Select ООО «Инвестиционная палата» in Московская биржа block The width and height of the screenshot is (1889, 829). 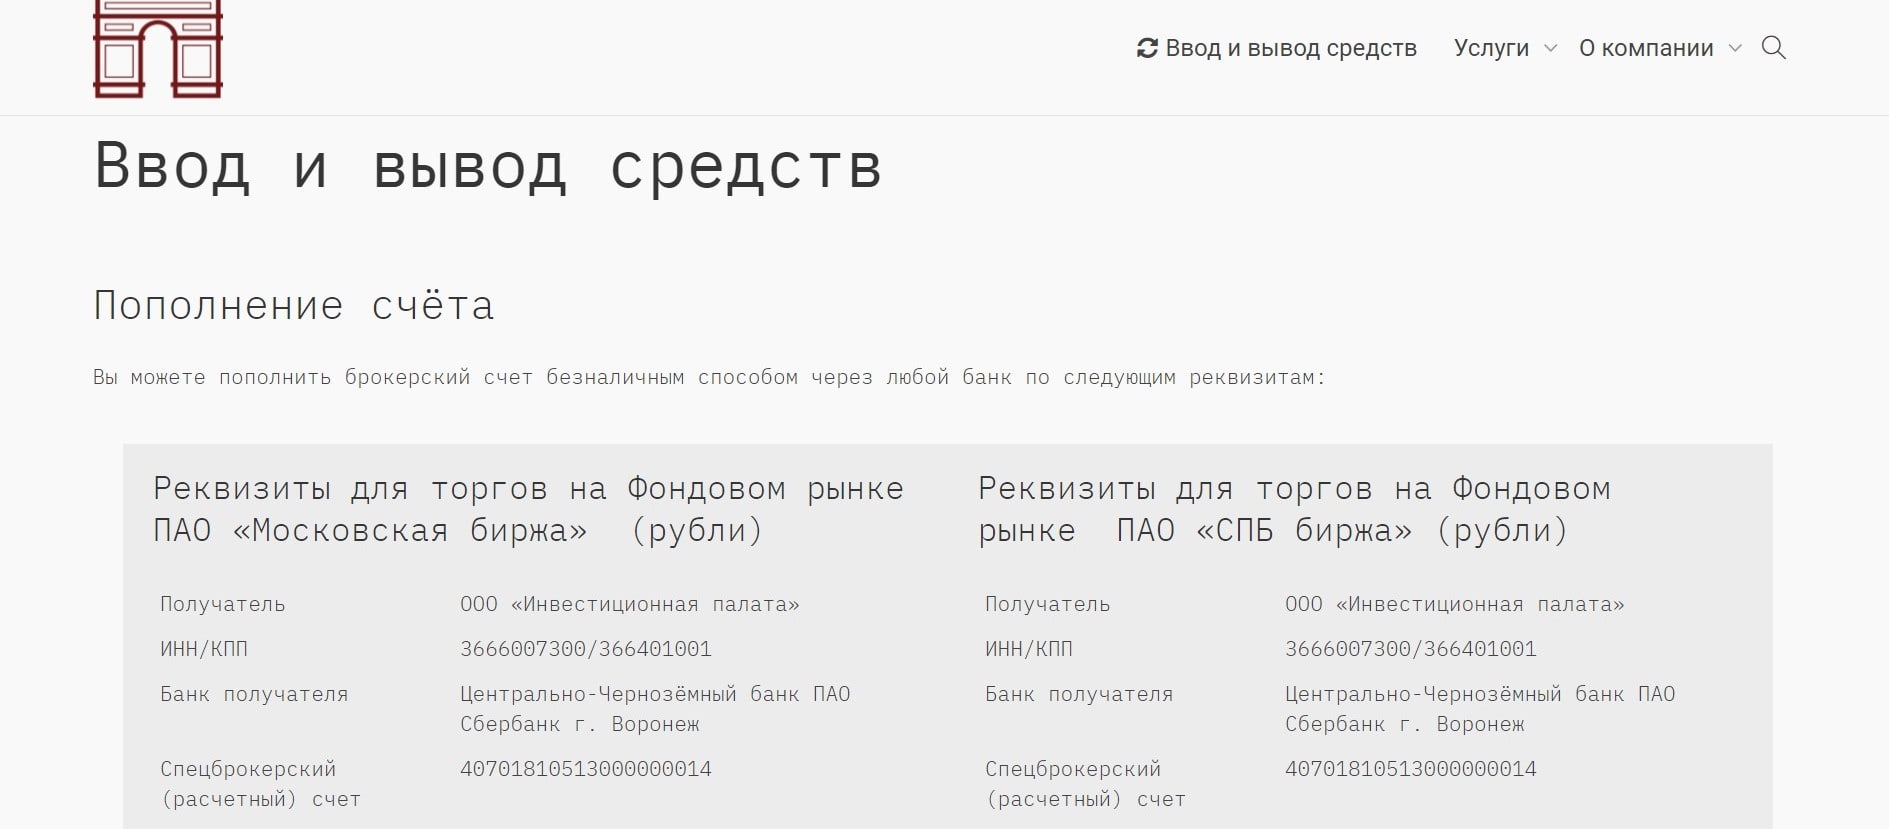coord(630,604)
